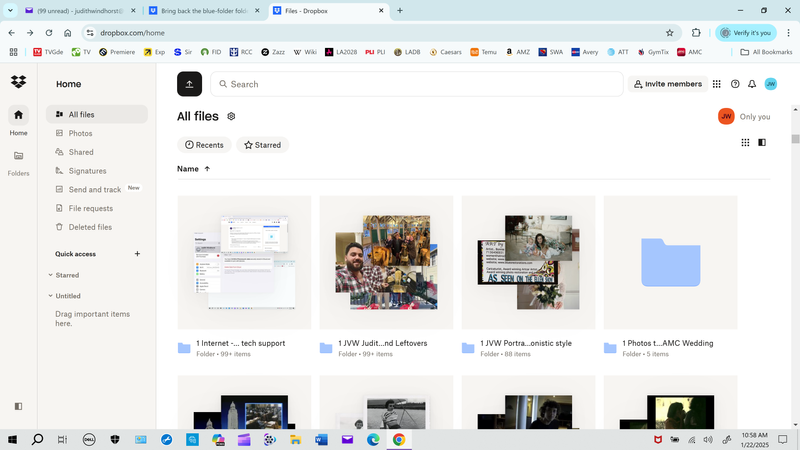The image size is (800, 450).
Task: Open the 1 Photos AMC Wedding folder thumbnail
Action: click(670, 262)
